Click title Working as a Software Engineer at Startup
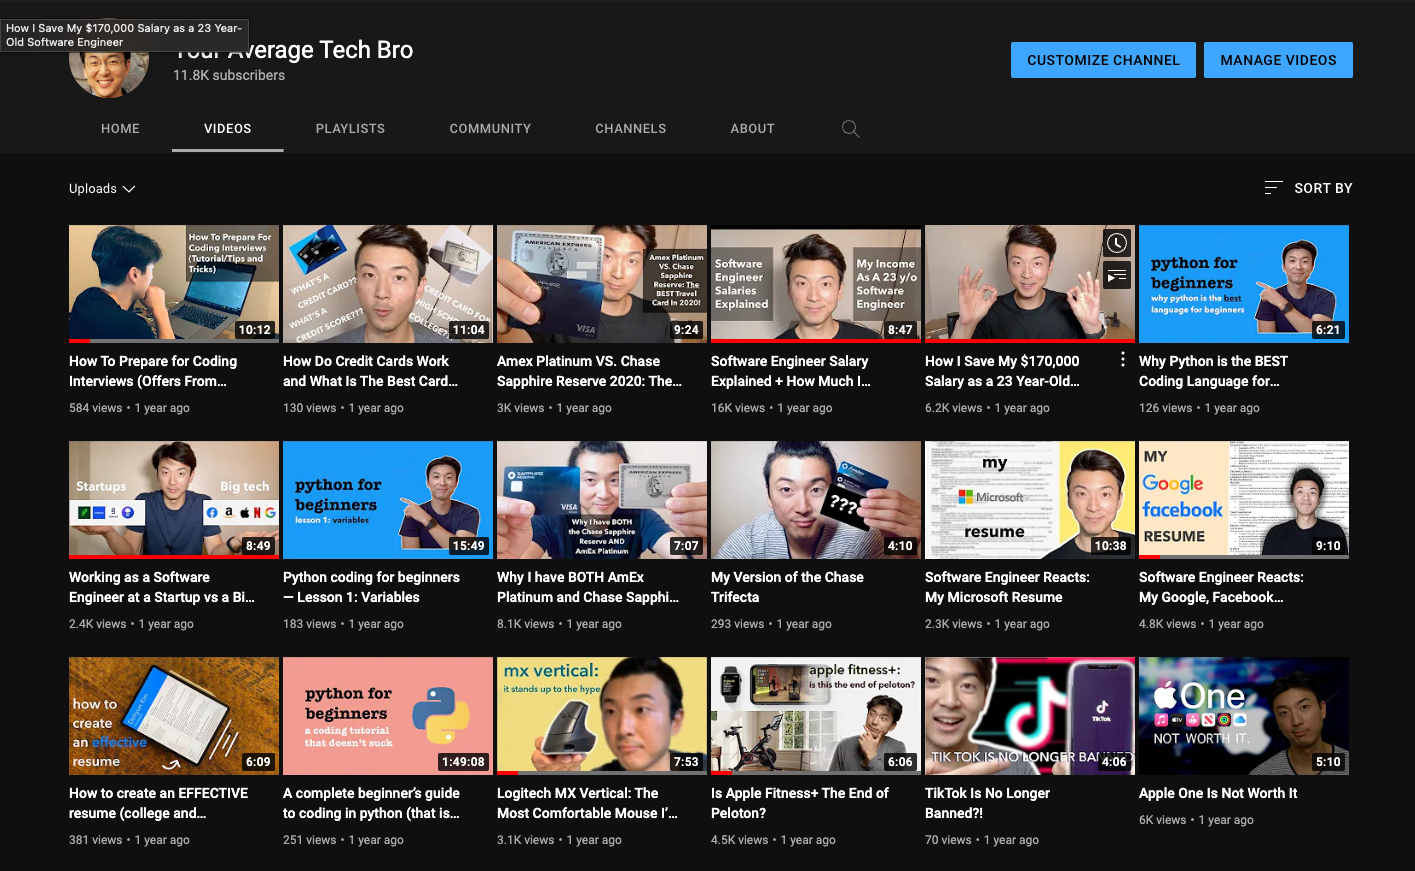 (x=162, y=587)
